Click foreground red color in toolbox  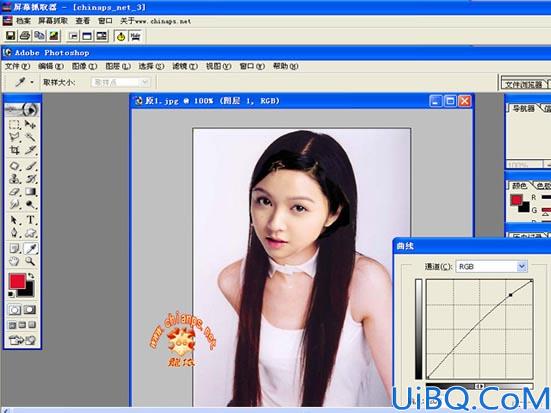pyautogui.click(x=17, y=282)
